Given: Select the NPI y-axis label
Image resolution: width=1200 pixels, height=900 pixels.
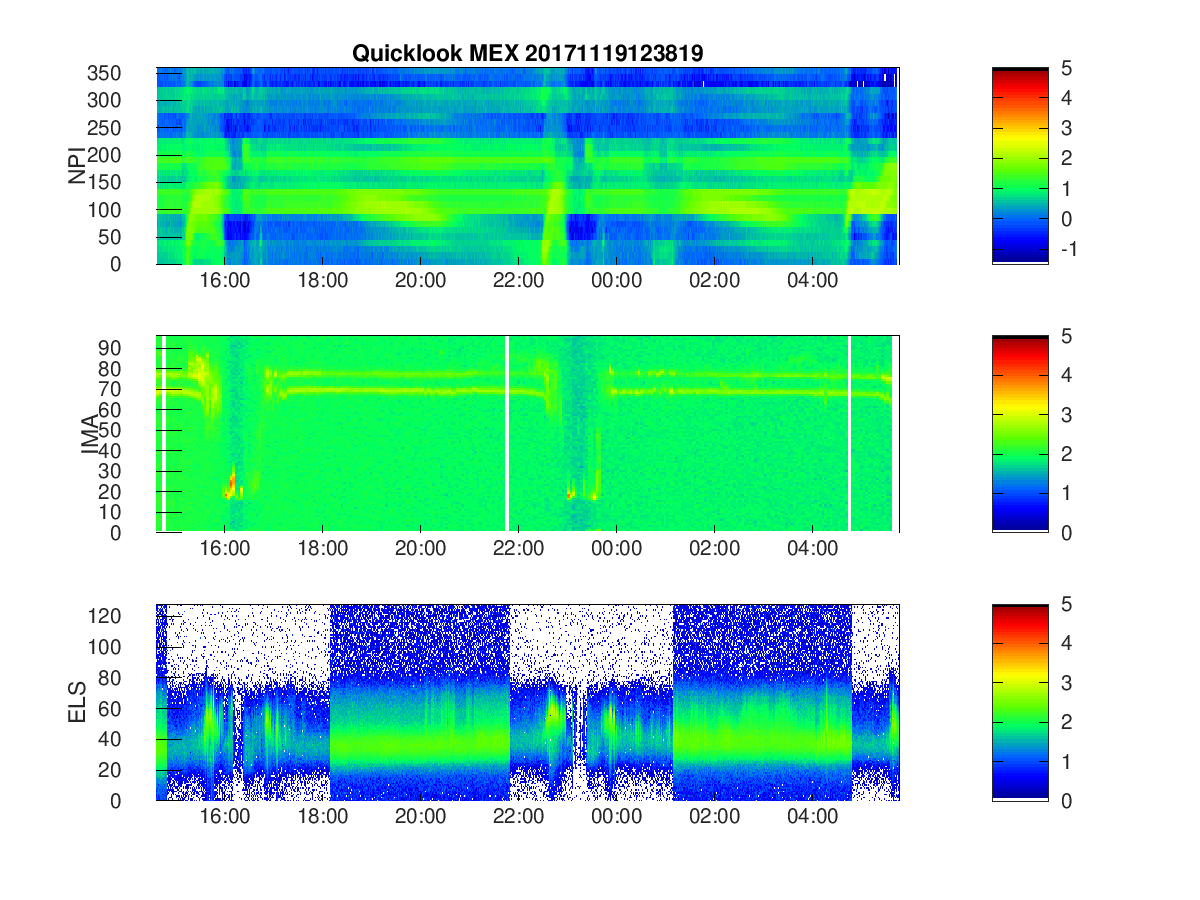Looking at the screenshot, I should point(76,166).
